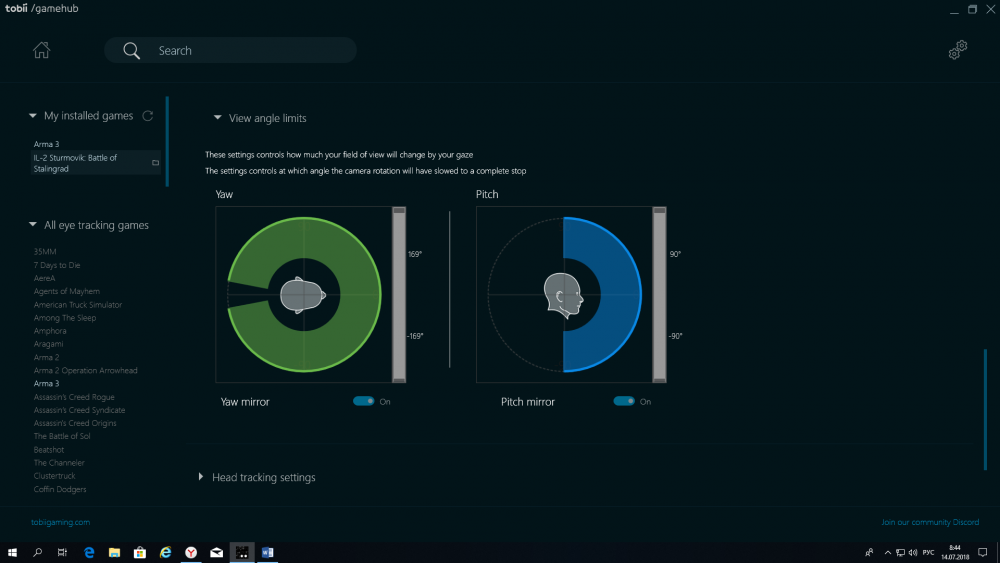Screen dimensions: 1000x563
Task: Select 35MM in games list
Action: pyautogui.click(x=45, y=252)
